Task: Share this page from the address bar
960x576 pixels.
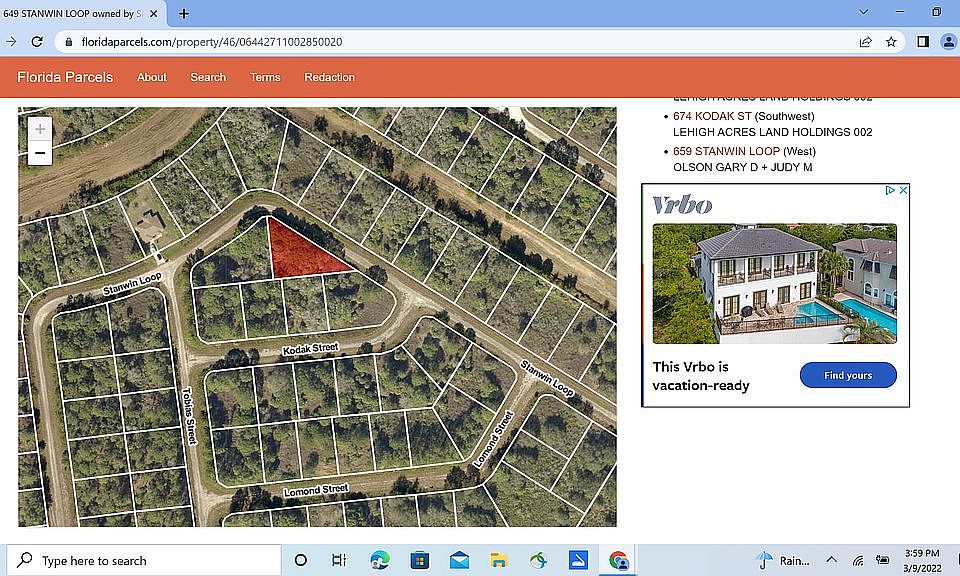Action: tap(865, 42)
